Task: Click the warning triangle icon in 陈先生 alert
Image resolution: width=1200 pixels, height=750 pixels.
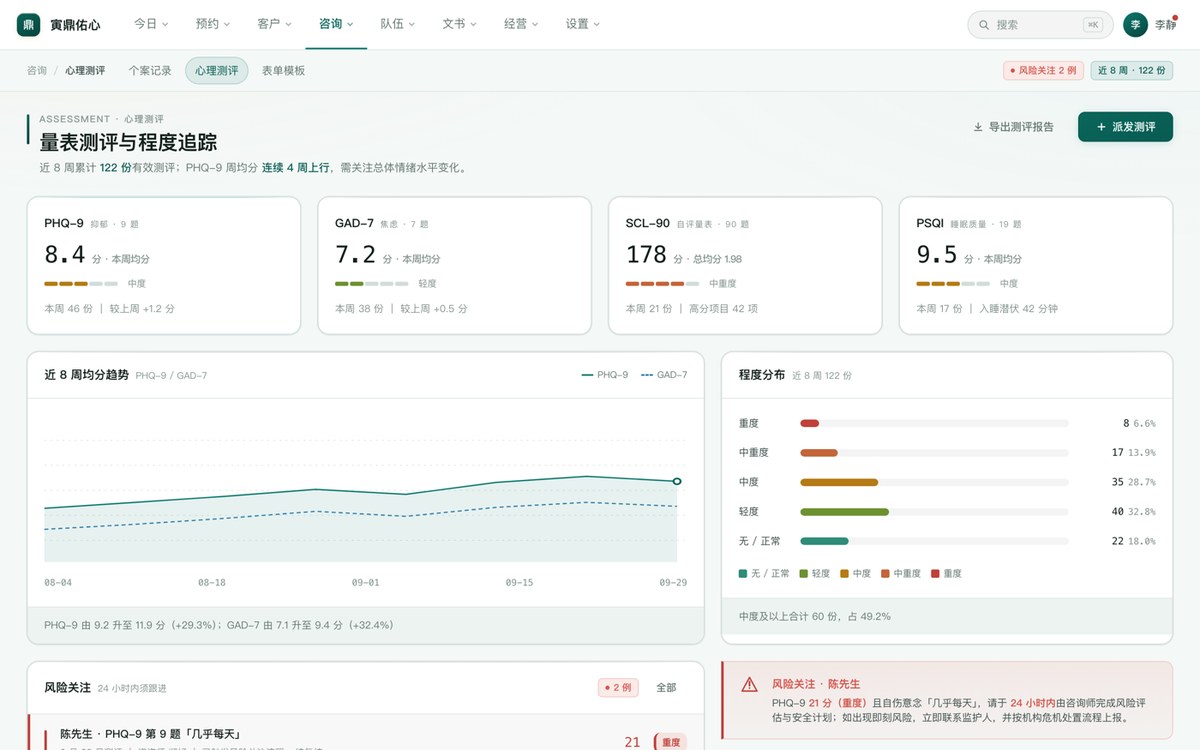Action: (x=749, y=685)
